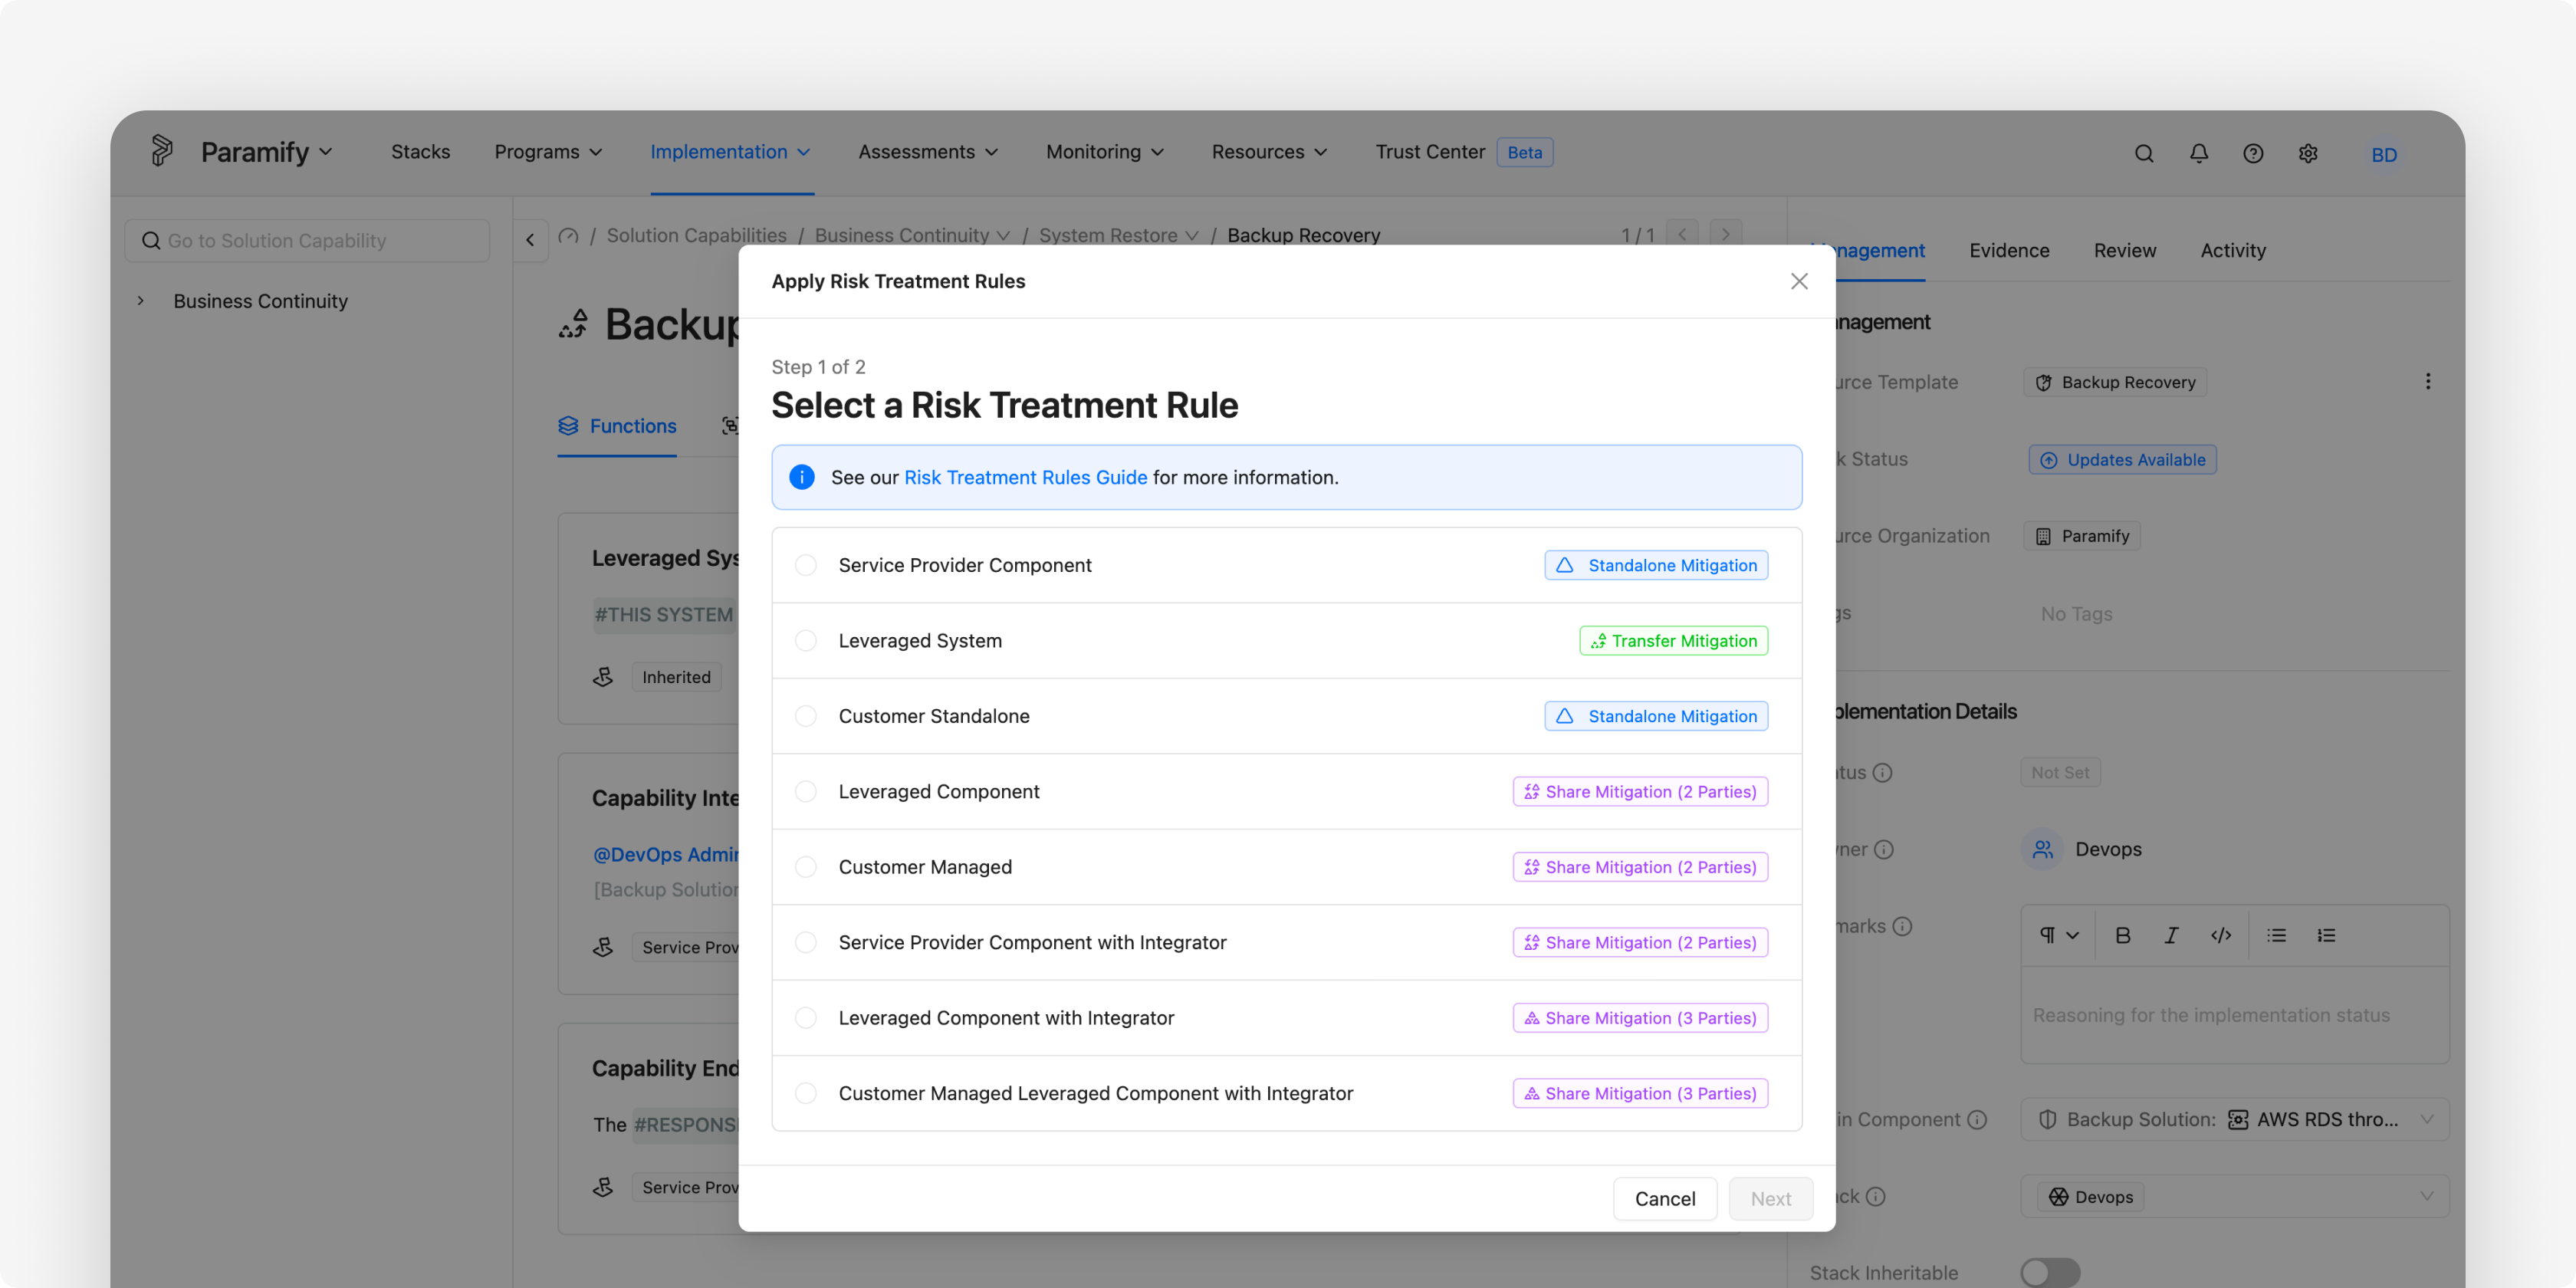Select Leveraged Component with Integrator radio
The image size is (2576, 1288).
805,1018
